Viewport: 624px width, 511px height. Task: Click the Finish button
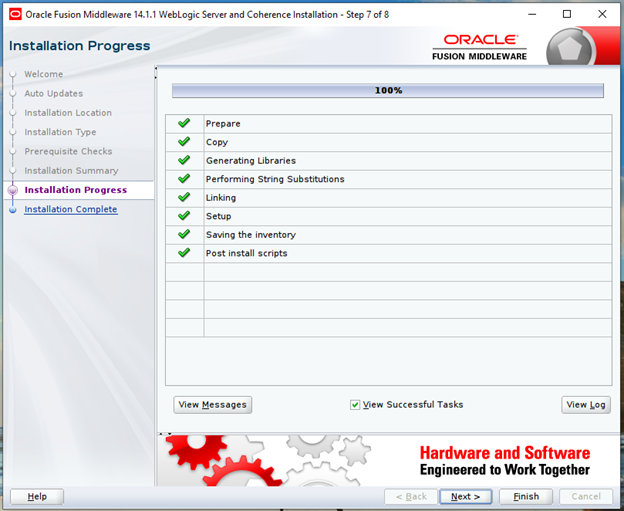click(526, 497)
